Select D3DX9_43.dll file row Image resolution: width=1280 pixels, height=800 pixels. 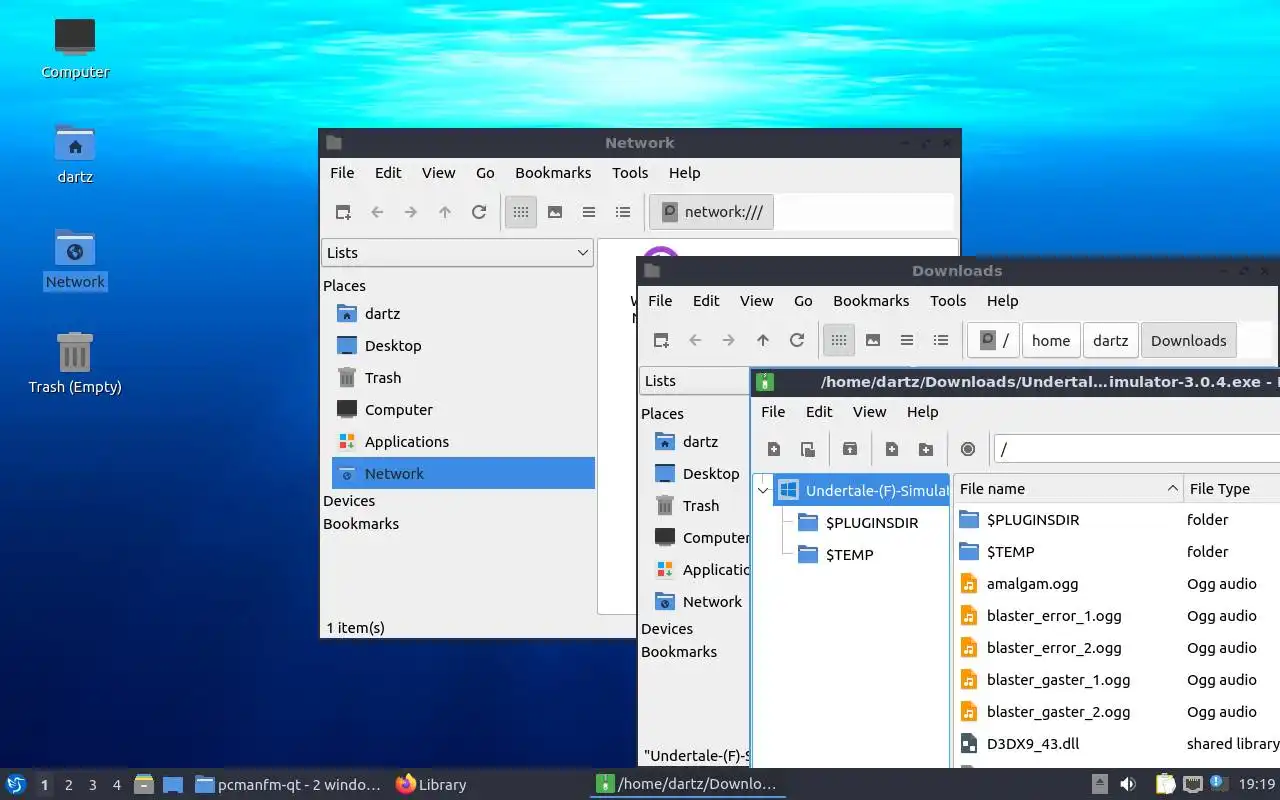pos(1117,744)
